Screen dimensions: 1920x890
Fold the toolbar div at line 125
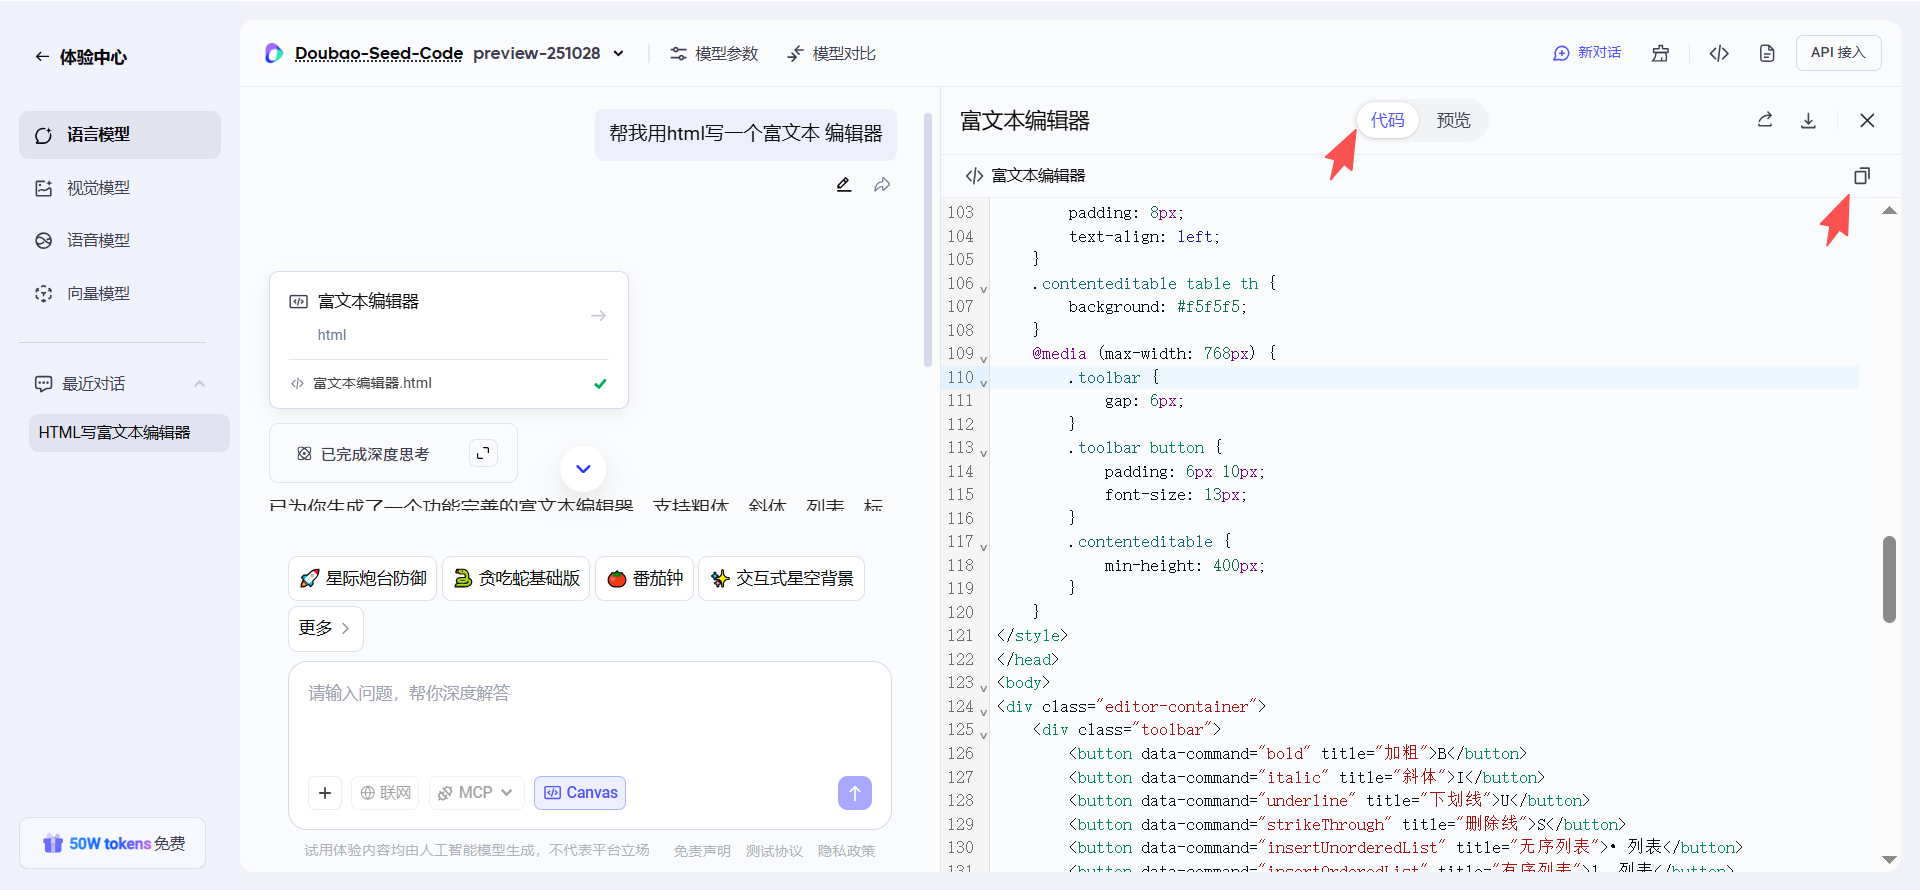(984, 734)
